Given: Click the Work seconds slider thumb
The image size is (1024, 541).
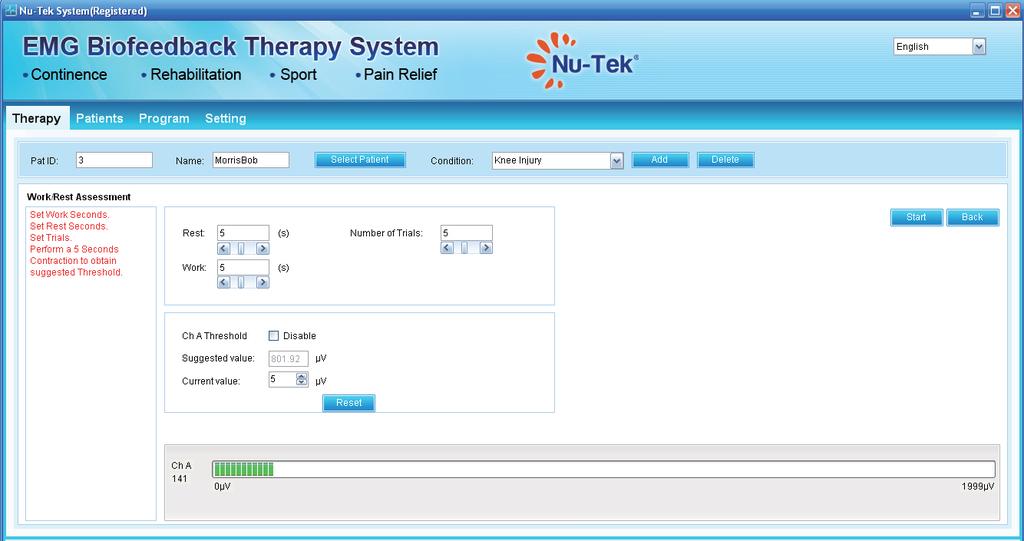Looking at the screenshot, I should pos(241,282).
